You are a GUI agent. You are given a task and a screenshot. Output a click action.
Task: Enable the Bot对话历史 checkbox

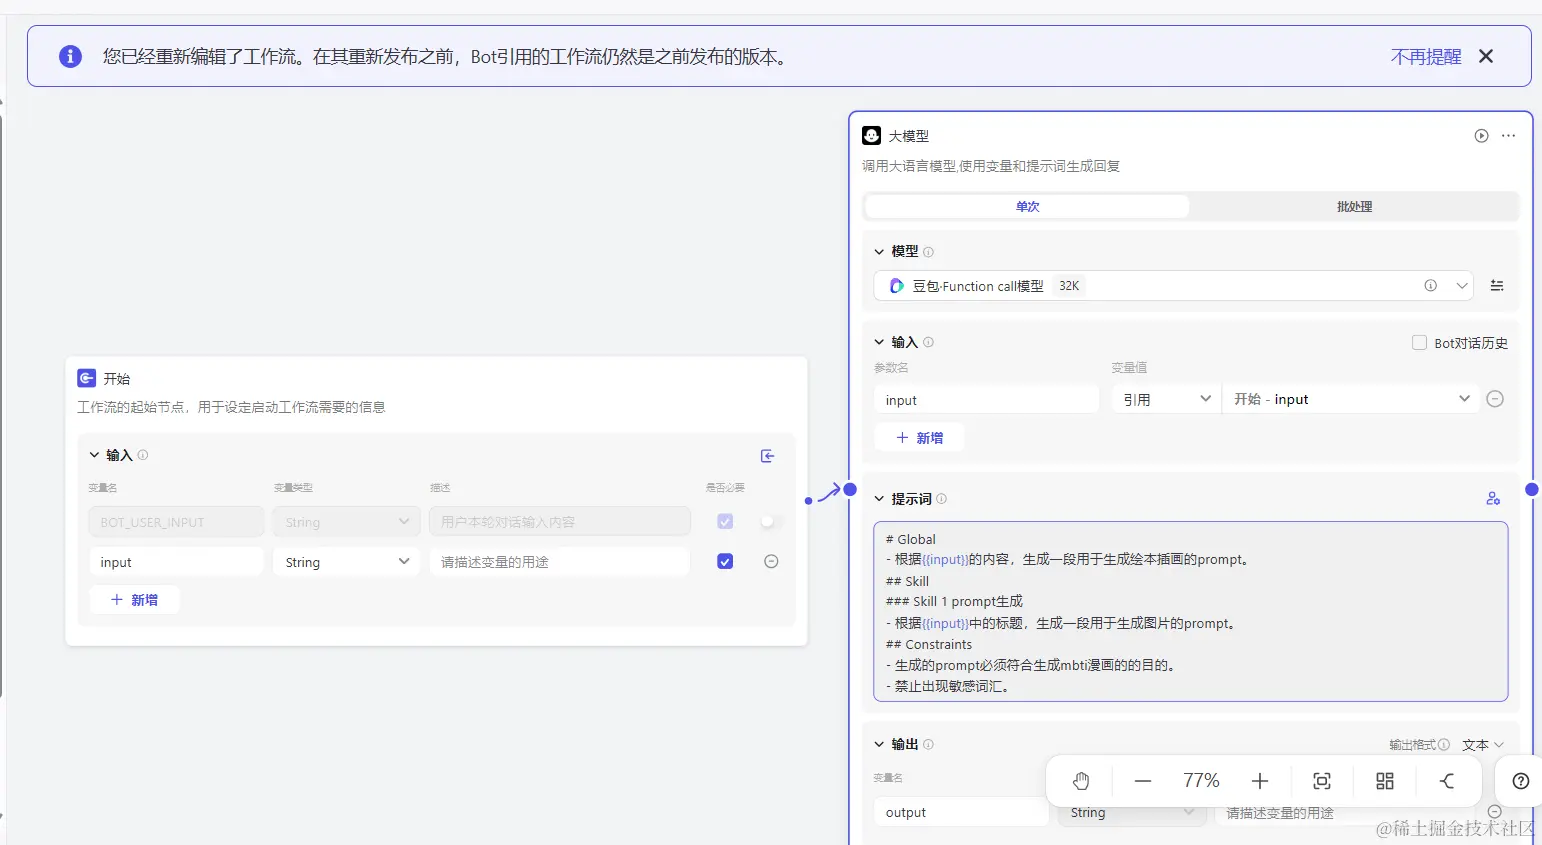pos(1419,342)
